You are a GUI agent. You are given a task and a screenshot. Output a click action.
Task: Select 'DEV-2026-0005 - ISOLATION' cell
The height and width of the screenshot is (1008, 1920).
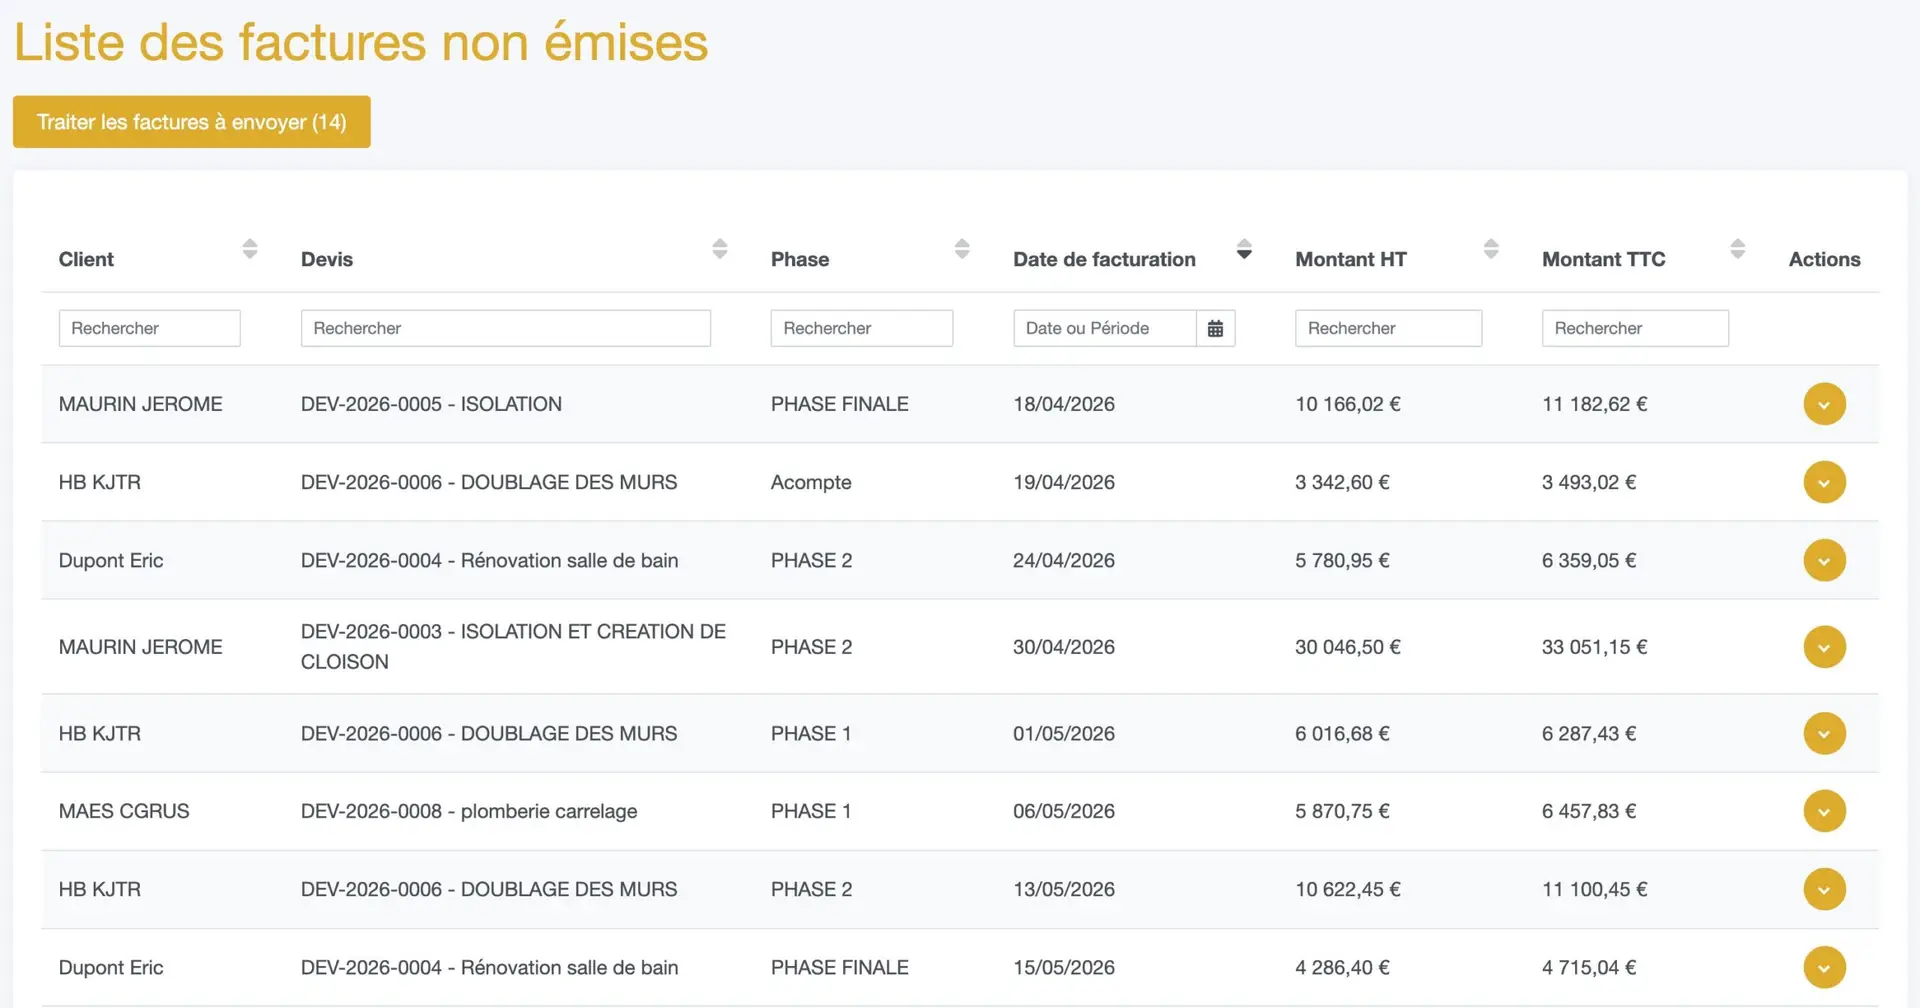431,404
